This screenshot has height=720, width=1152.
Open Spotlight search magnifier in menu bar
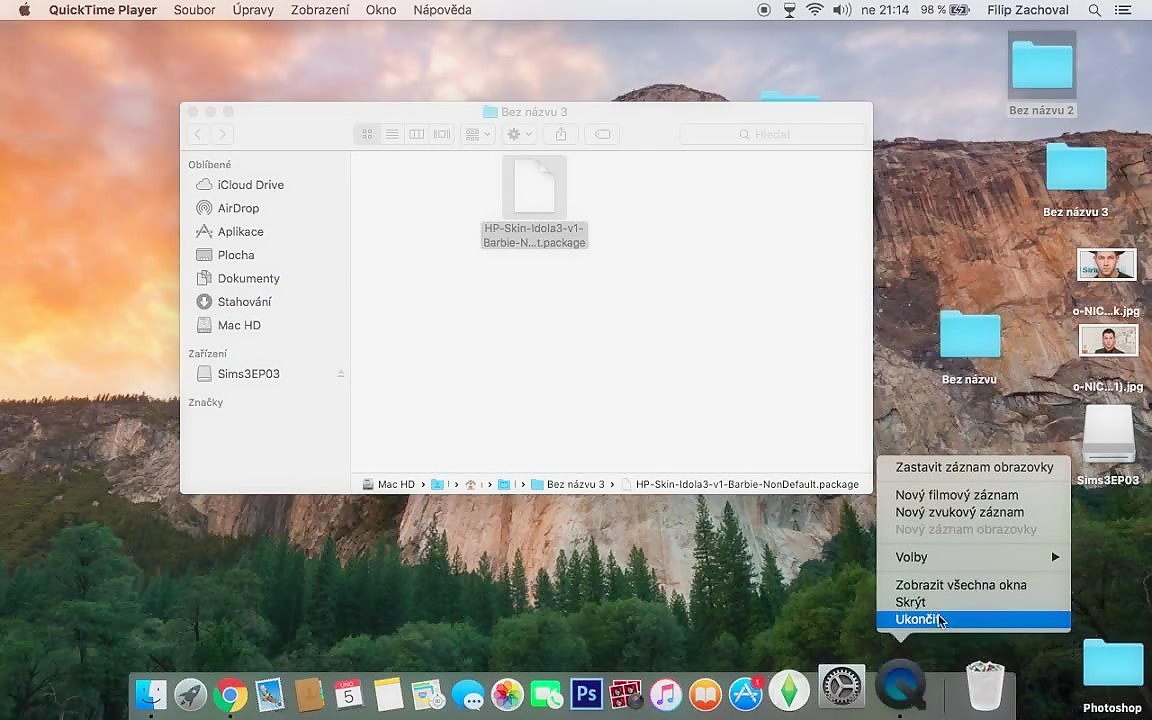tap(1095, 10)
